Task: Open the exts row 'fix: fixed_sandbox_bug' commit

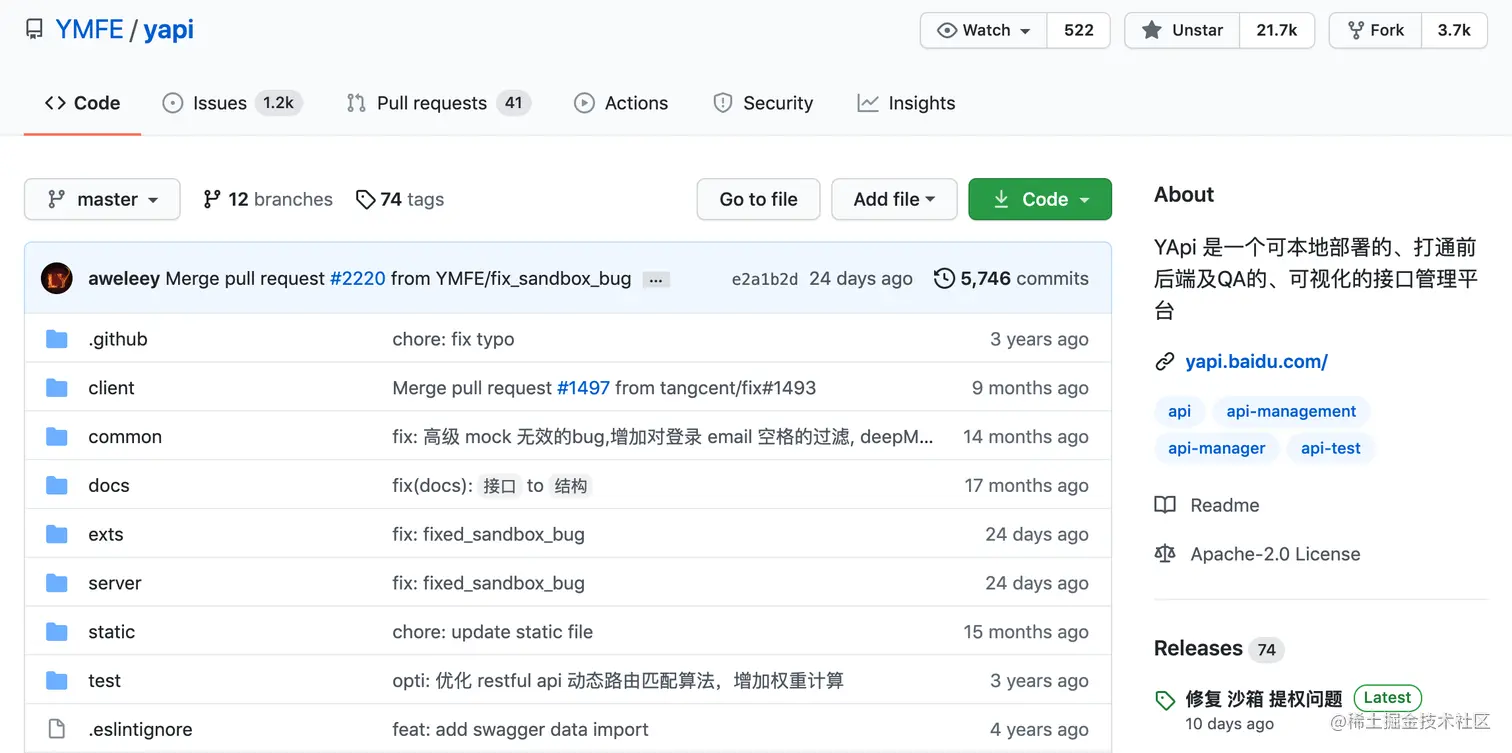Action: pyautogui.click(x=488, y=535)
